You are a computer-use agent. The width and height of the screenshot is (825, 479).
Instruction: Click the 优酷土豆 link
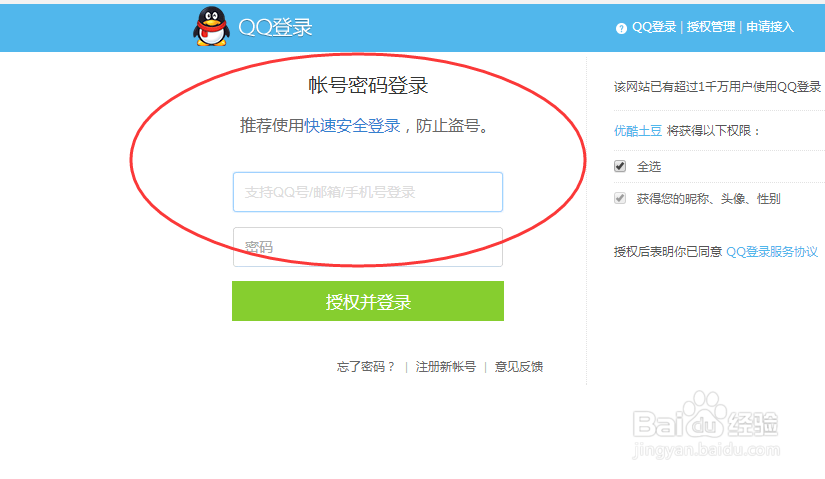638,131
